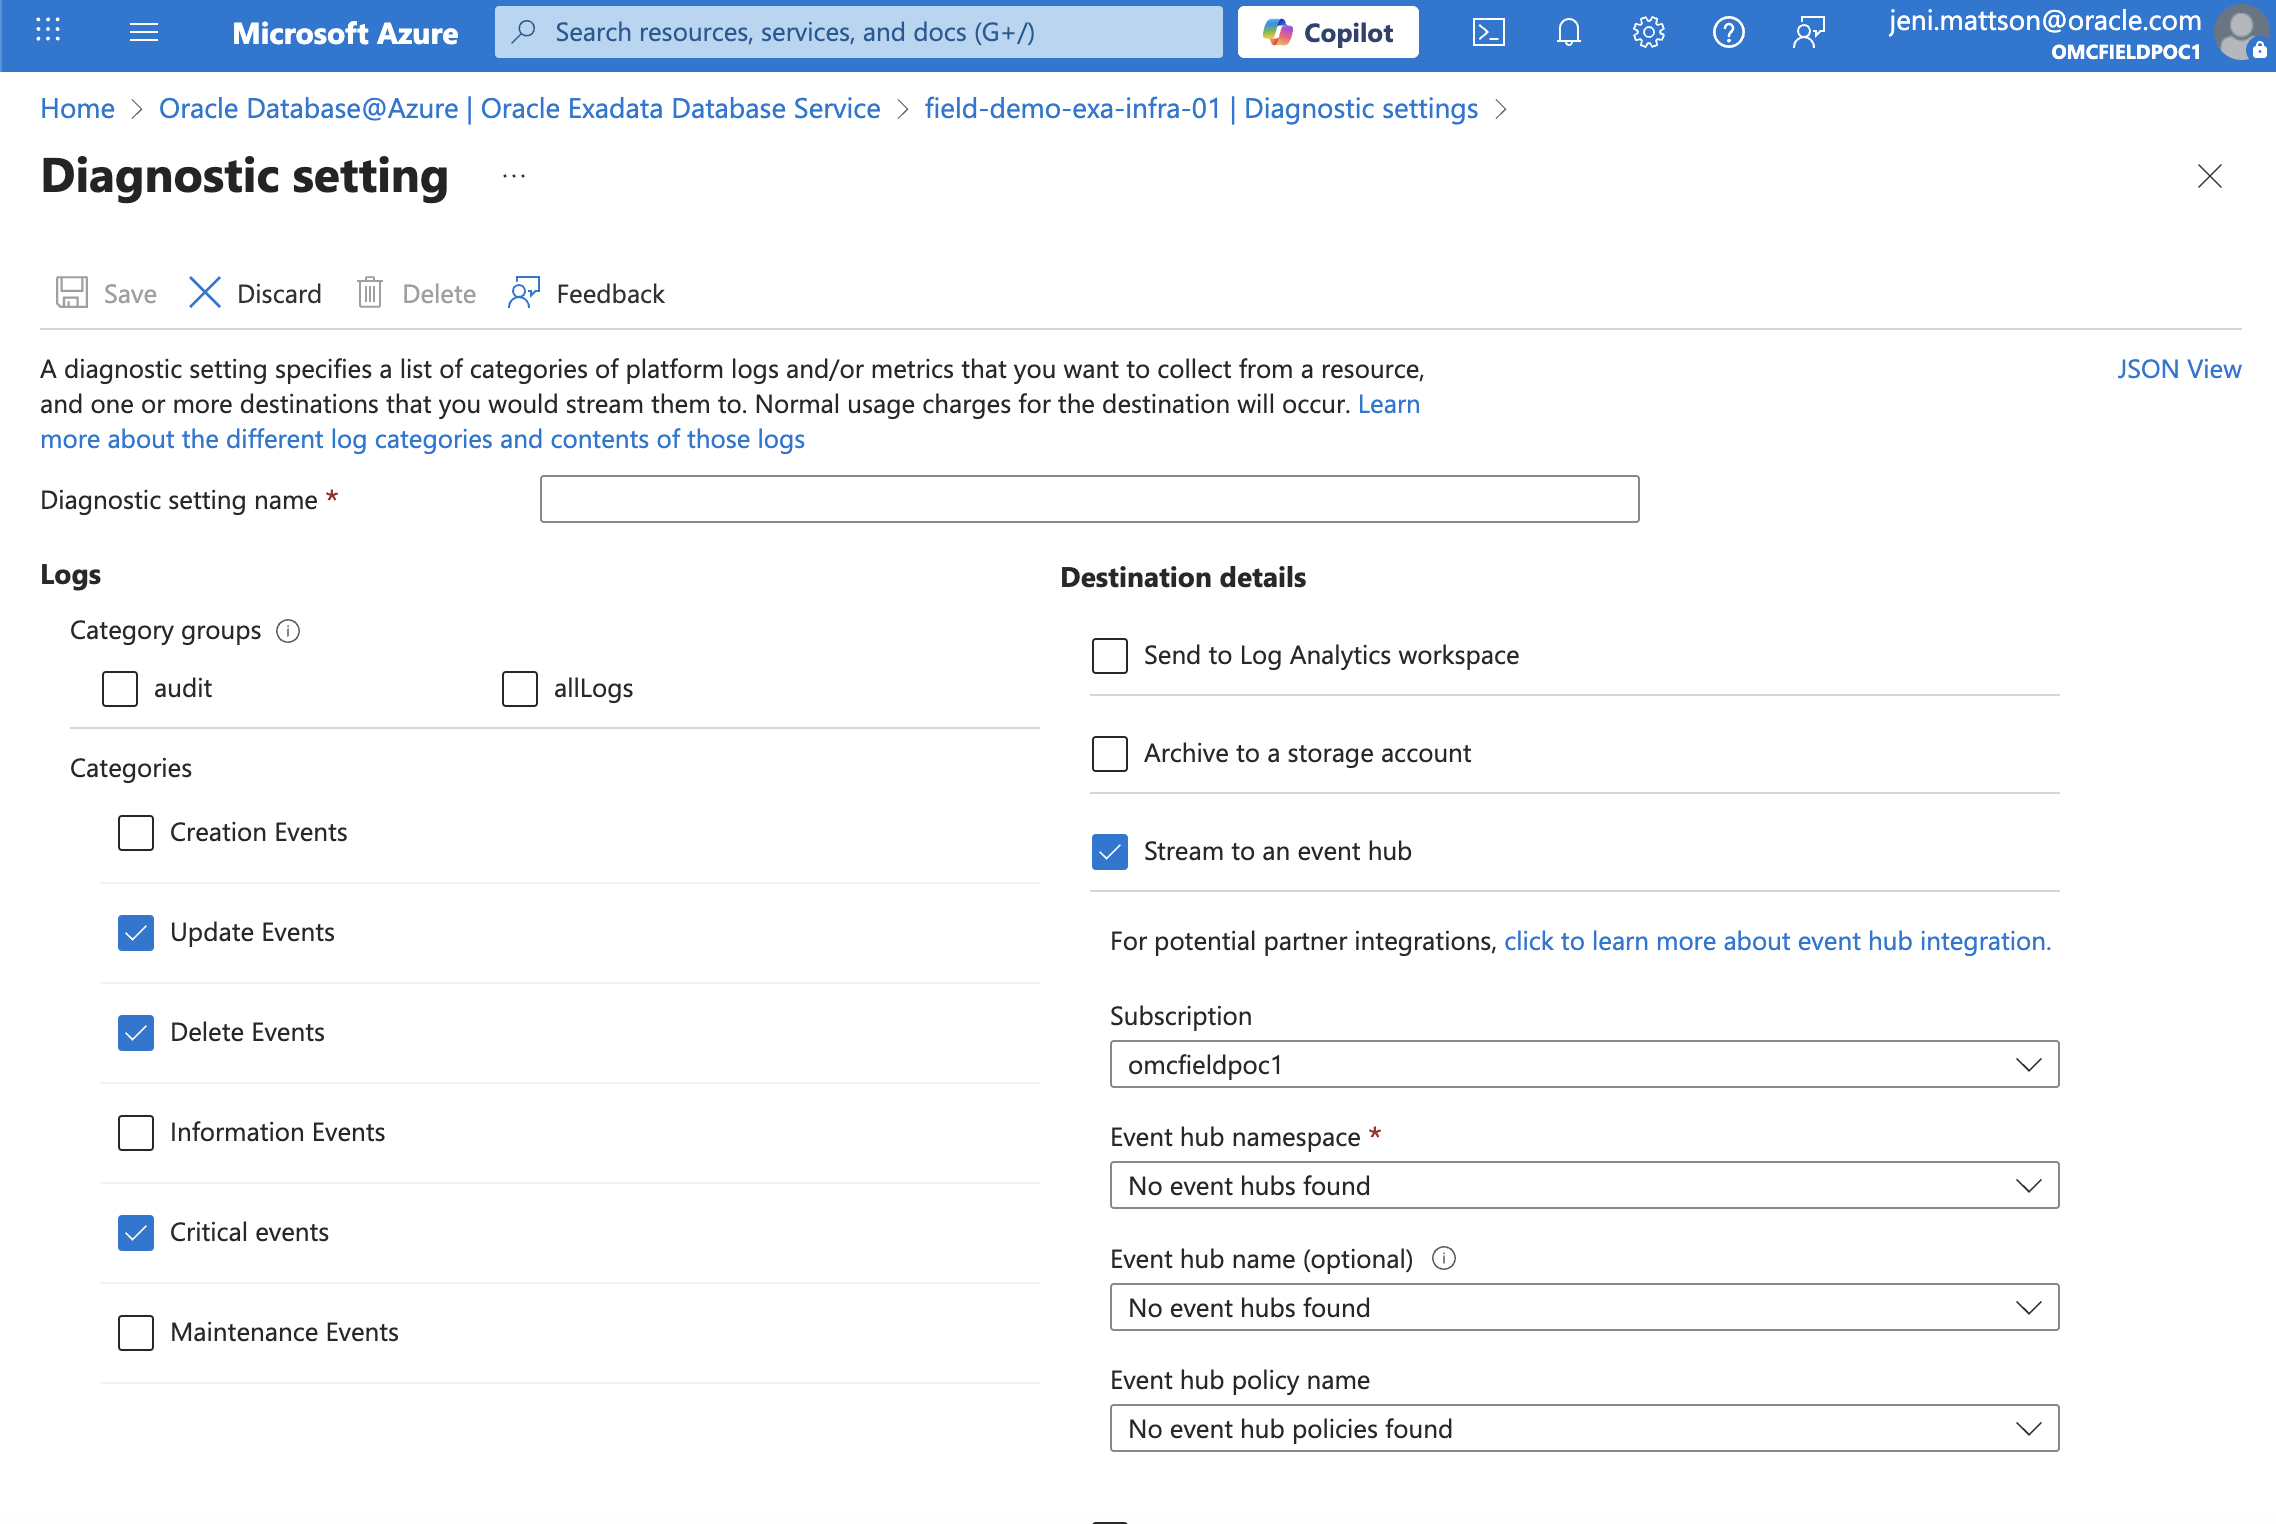Launch Cloud Shell from the top bar
The image size is (2276, 1524).
point(1489,31)
